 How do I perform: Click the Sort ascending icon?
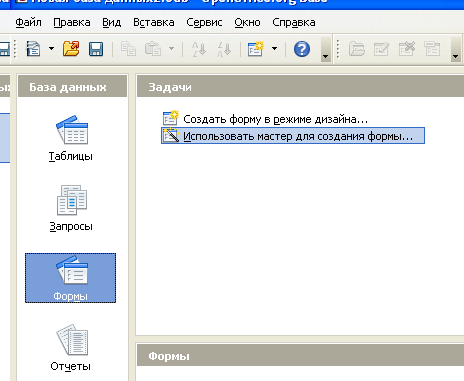(199, 49)
